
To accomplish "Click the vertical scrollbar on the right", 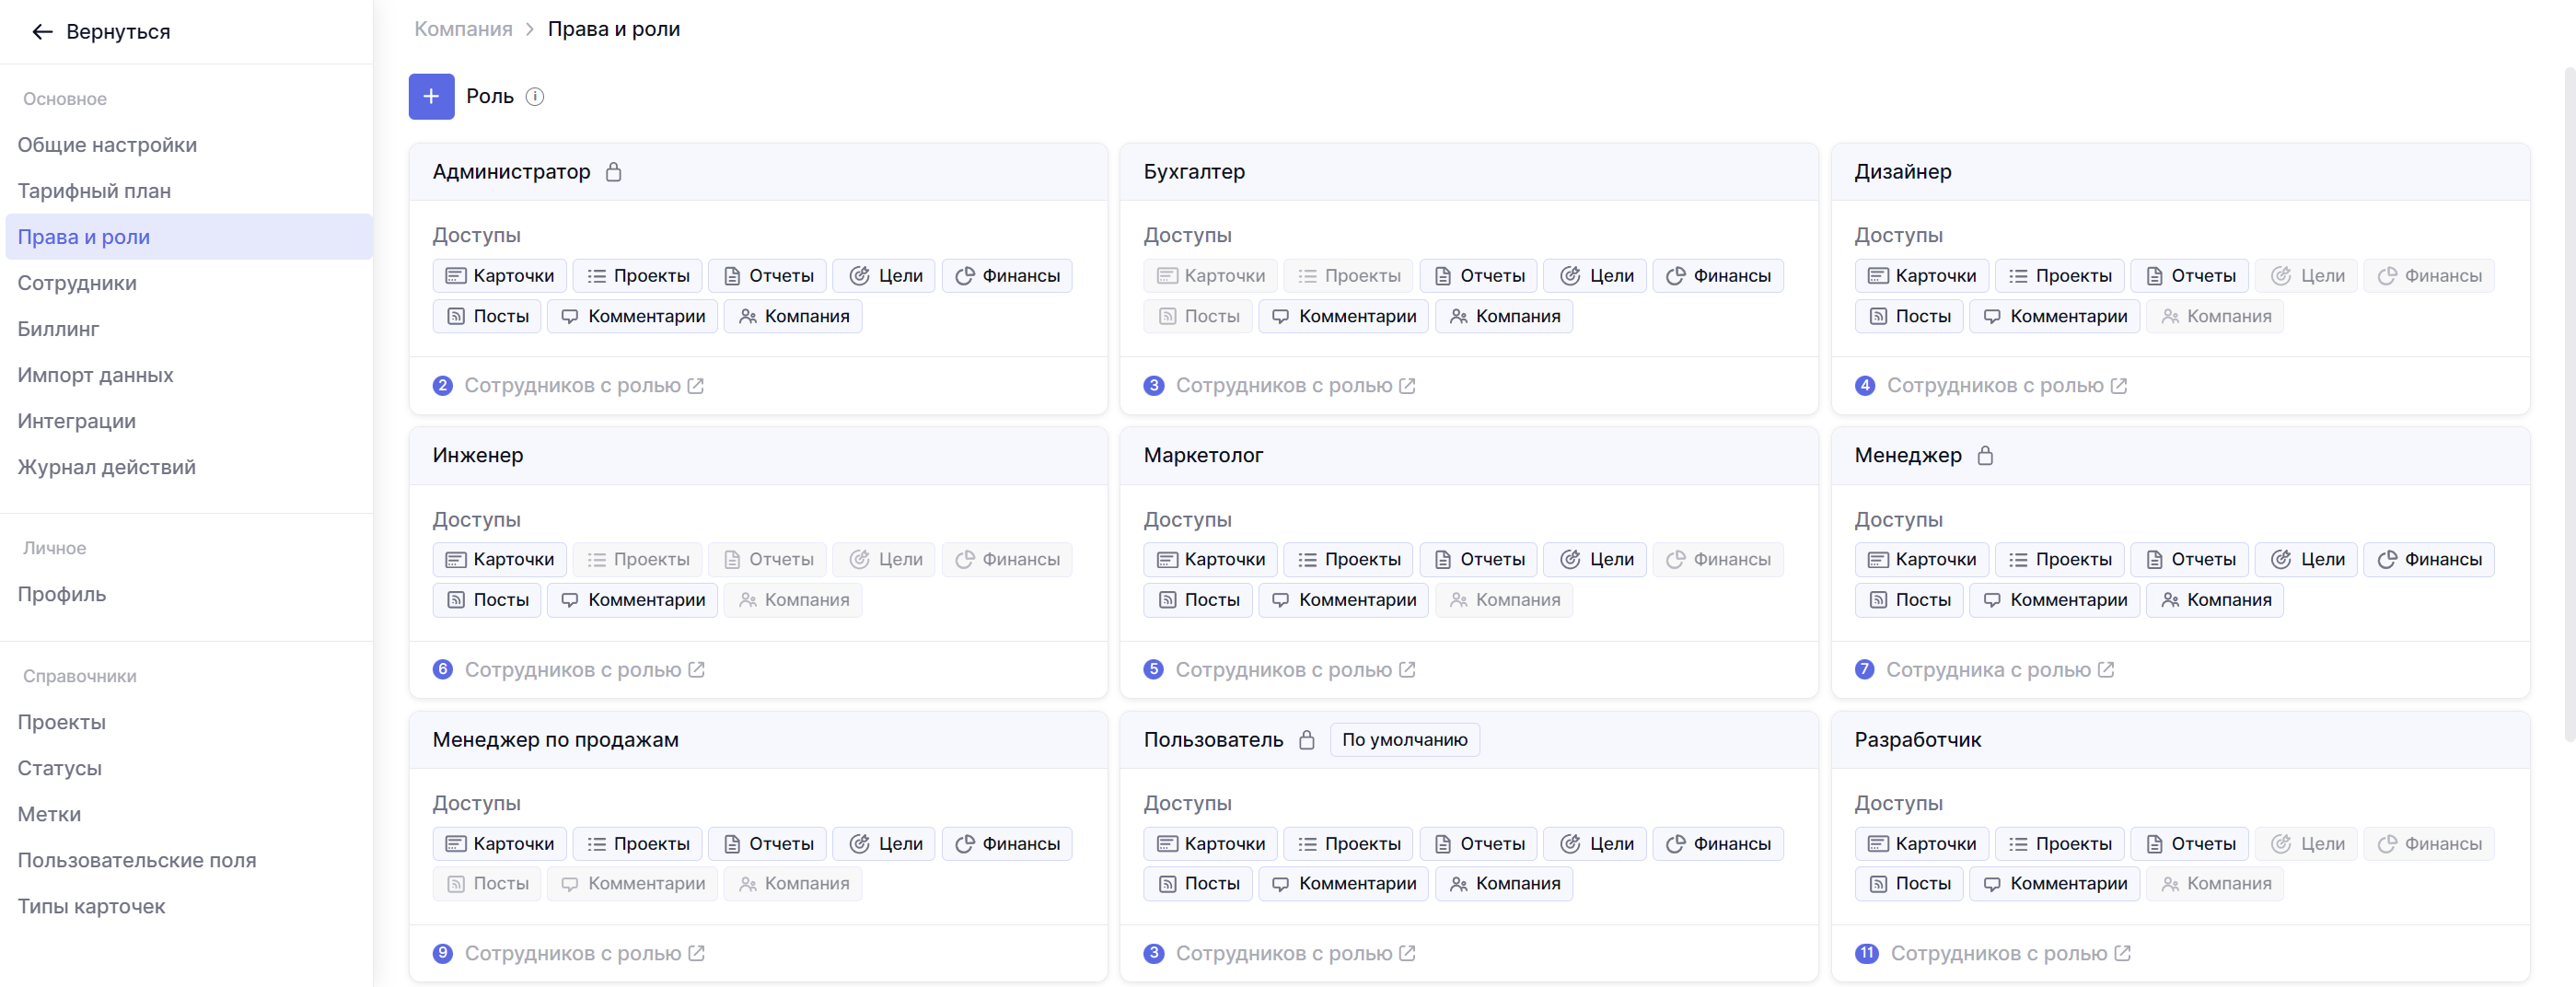I will pos(2567,400).
